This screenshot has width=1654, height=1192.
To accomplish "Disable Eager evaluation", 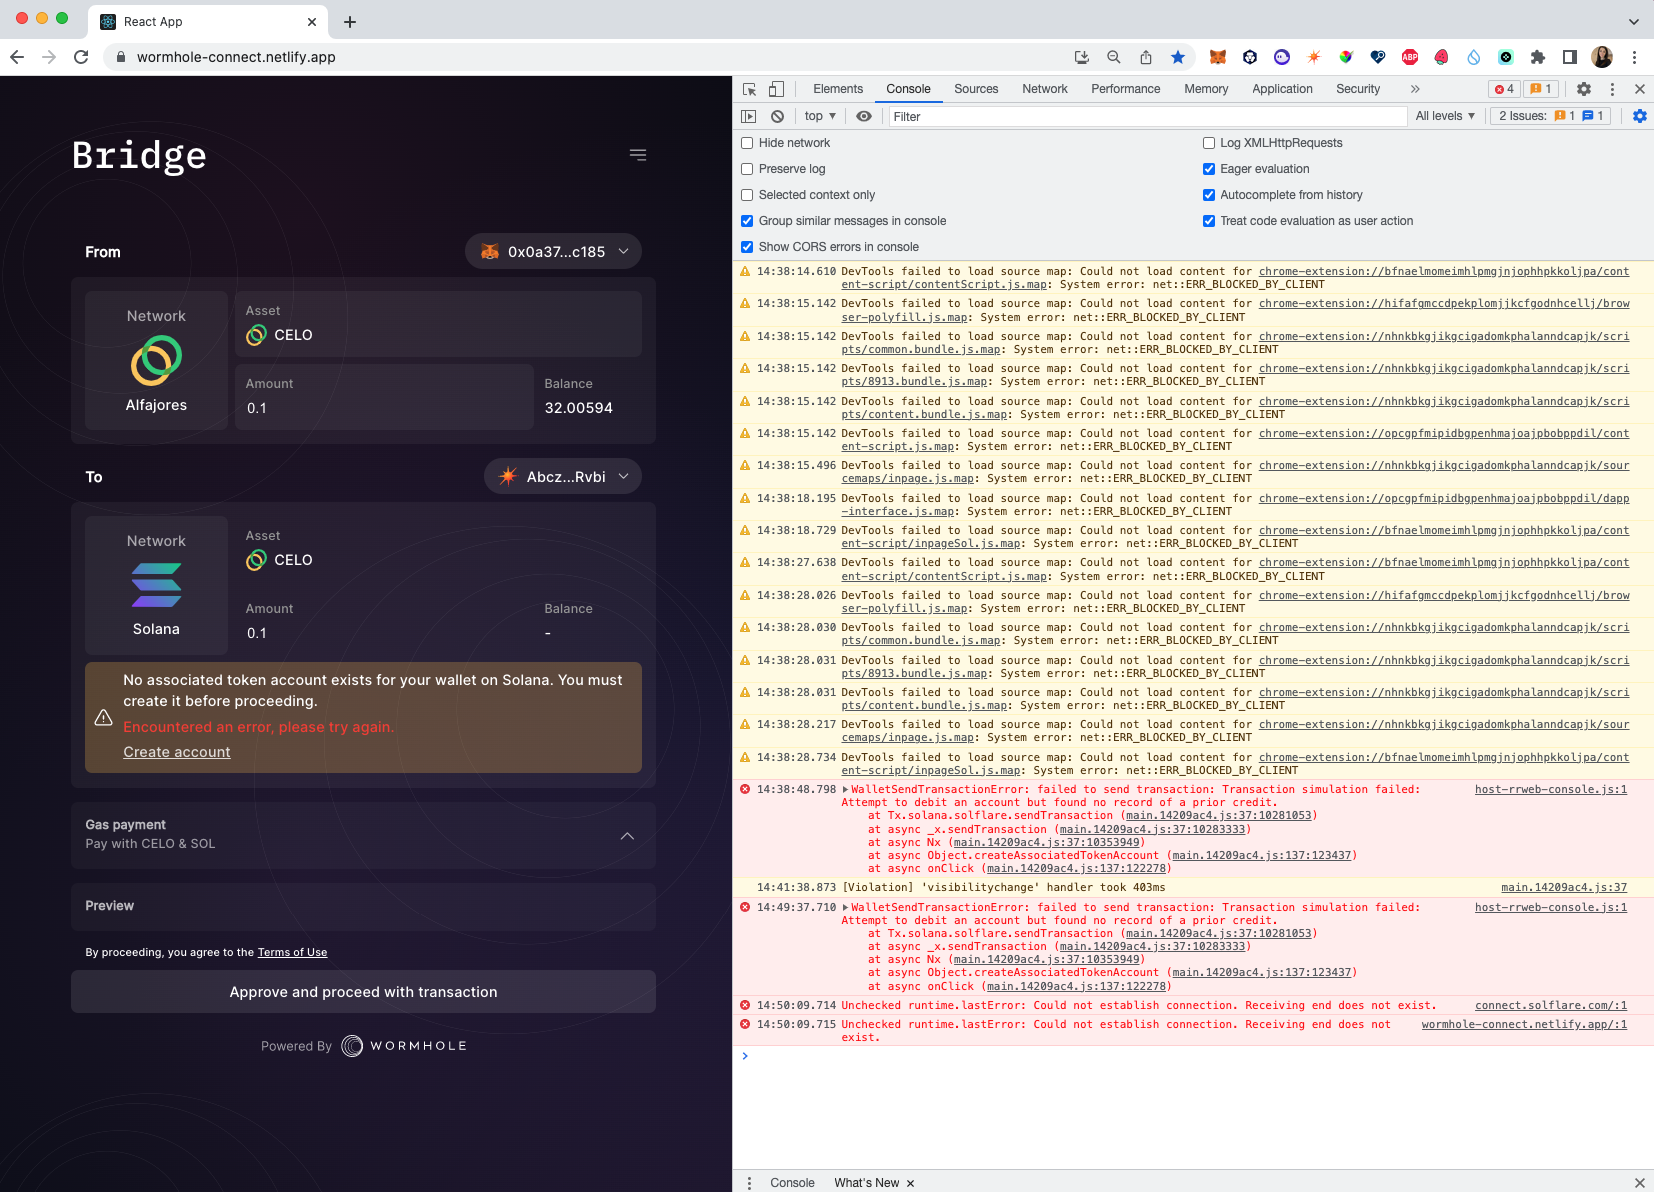I will click(1209, 169).
